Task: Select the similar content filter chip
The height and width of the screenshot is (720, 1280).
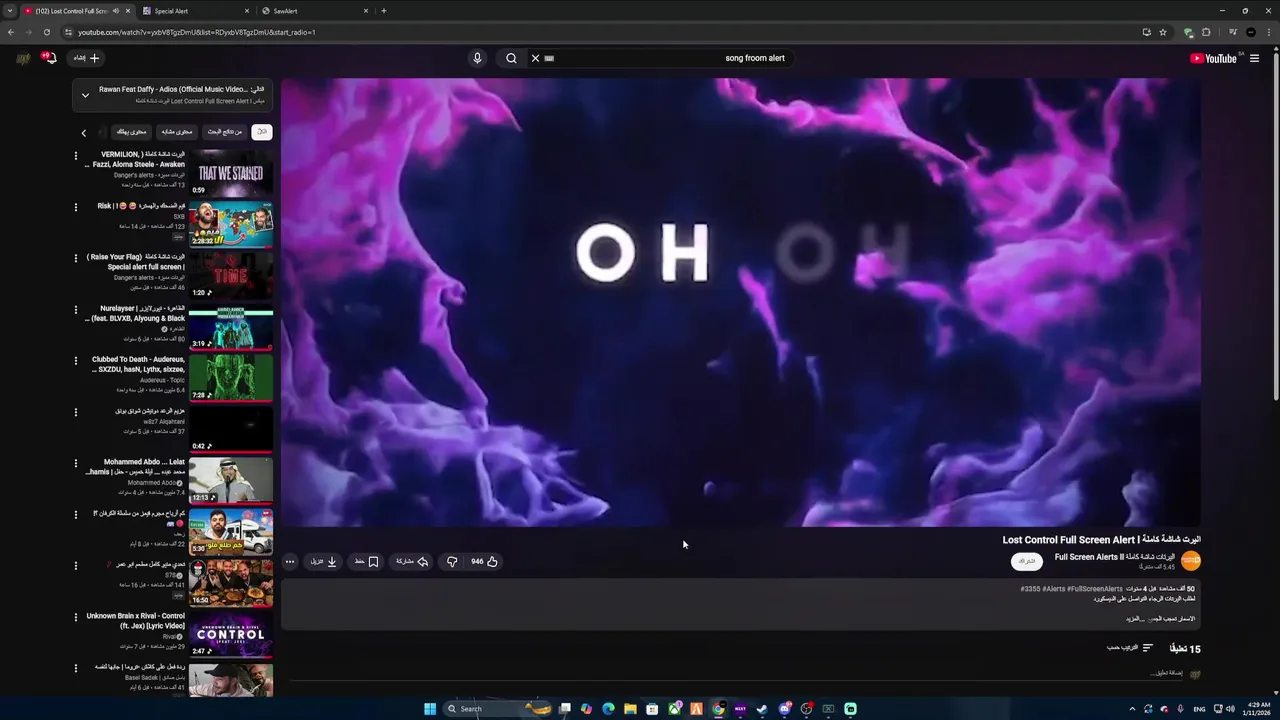Action: point(176,132)
